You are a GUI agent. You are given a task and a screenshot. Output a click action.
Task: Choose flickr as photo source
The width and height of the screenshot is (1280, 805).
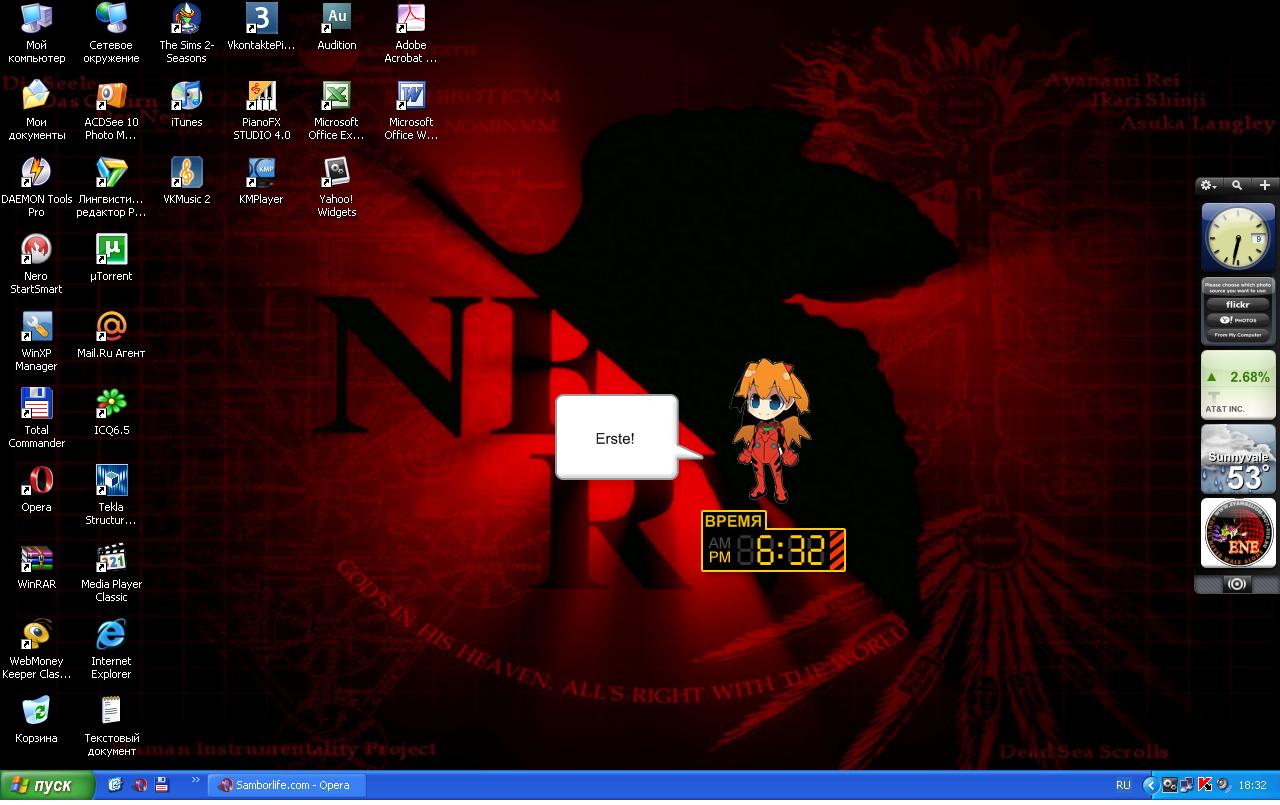(1238, 305)
